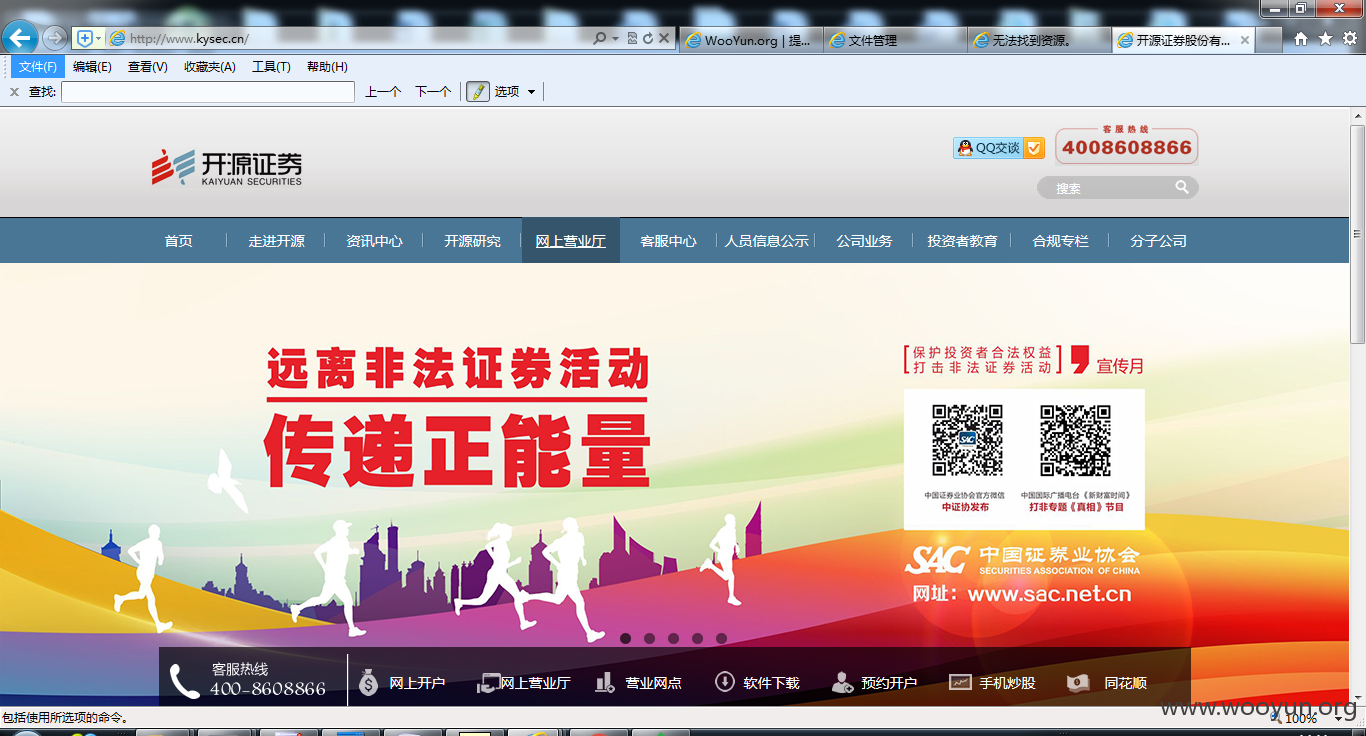Select the fifth carousel dot indicator
This screenshot has width=1366, height=736.
tap(721, 638)
